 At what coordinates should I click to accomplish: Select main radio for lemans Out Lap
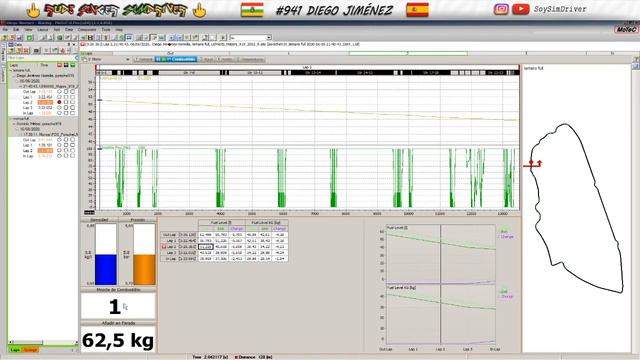(59, 92)
